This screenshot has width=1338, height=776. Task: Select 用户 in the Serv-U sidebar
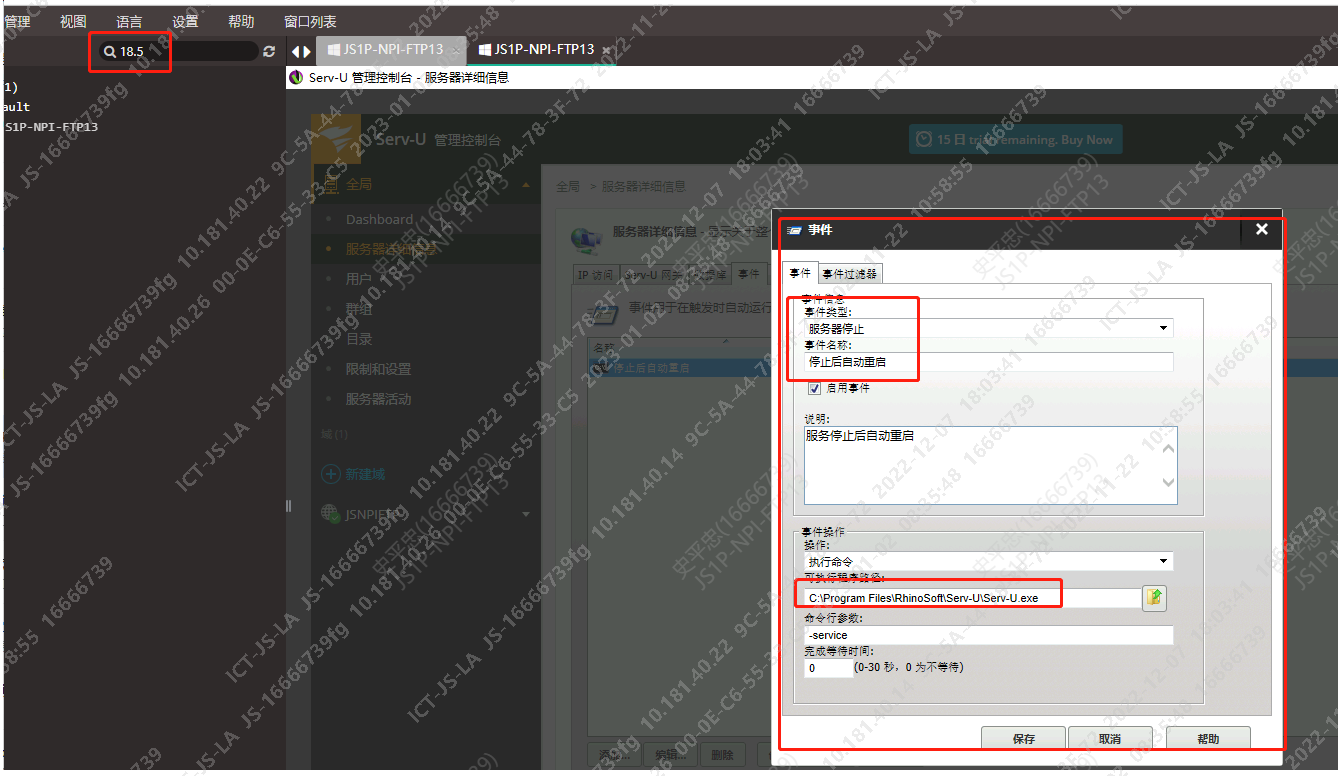click(359, 279)
